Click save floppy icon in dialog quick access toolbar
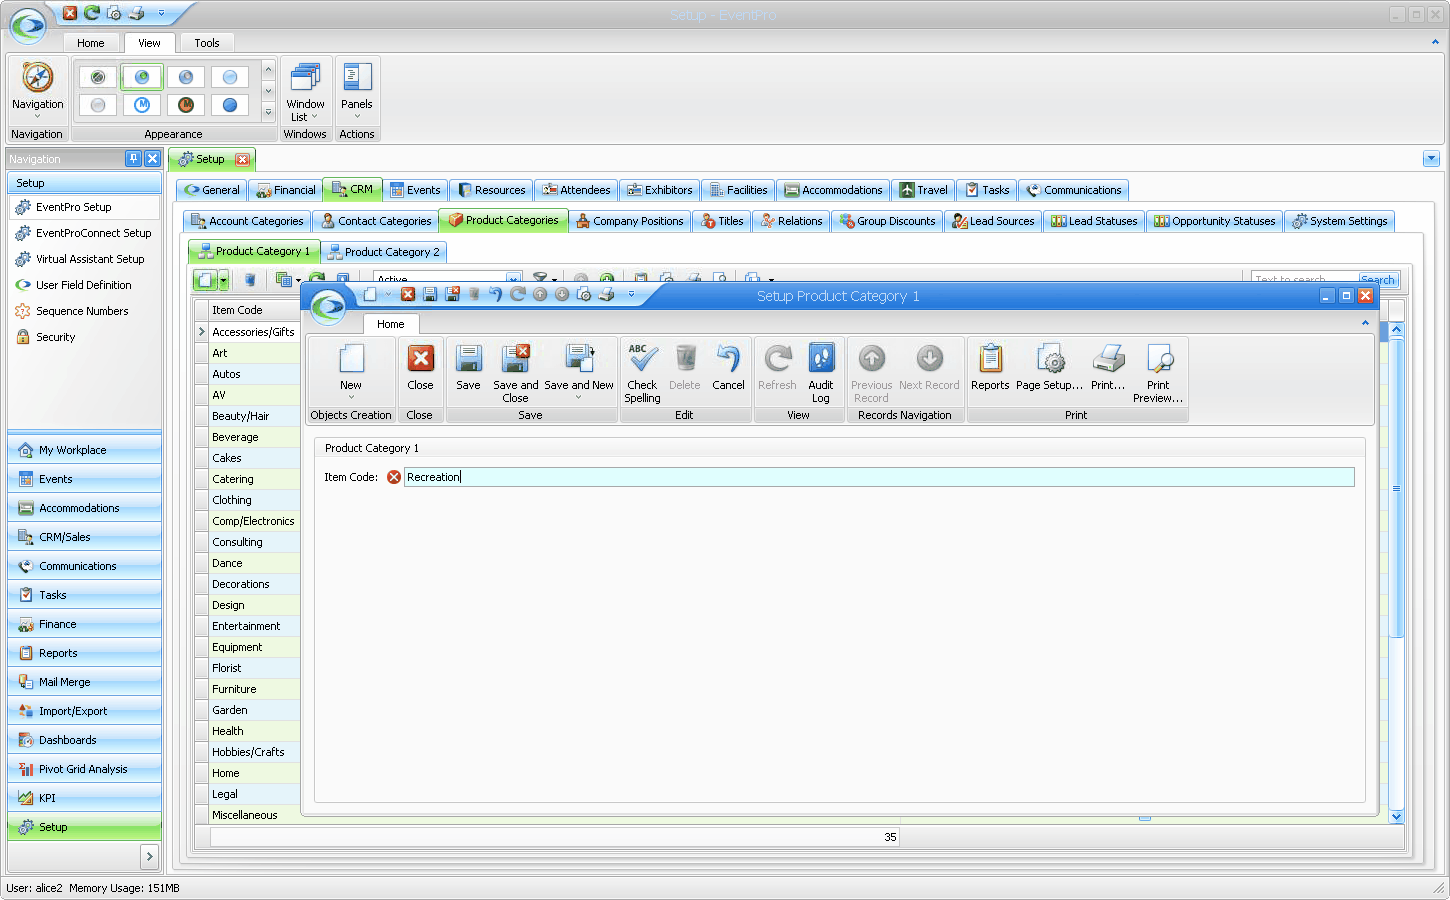Screen dimensions: 1450x900 click(430, 294)
